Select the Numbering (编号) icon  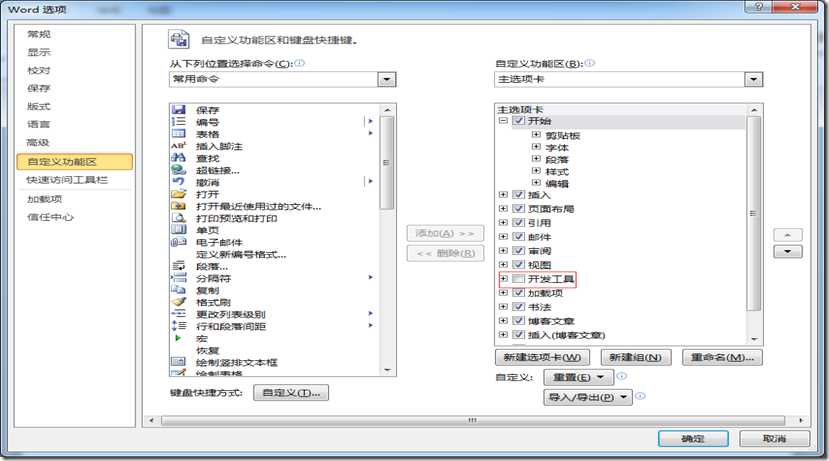179,122
